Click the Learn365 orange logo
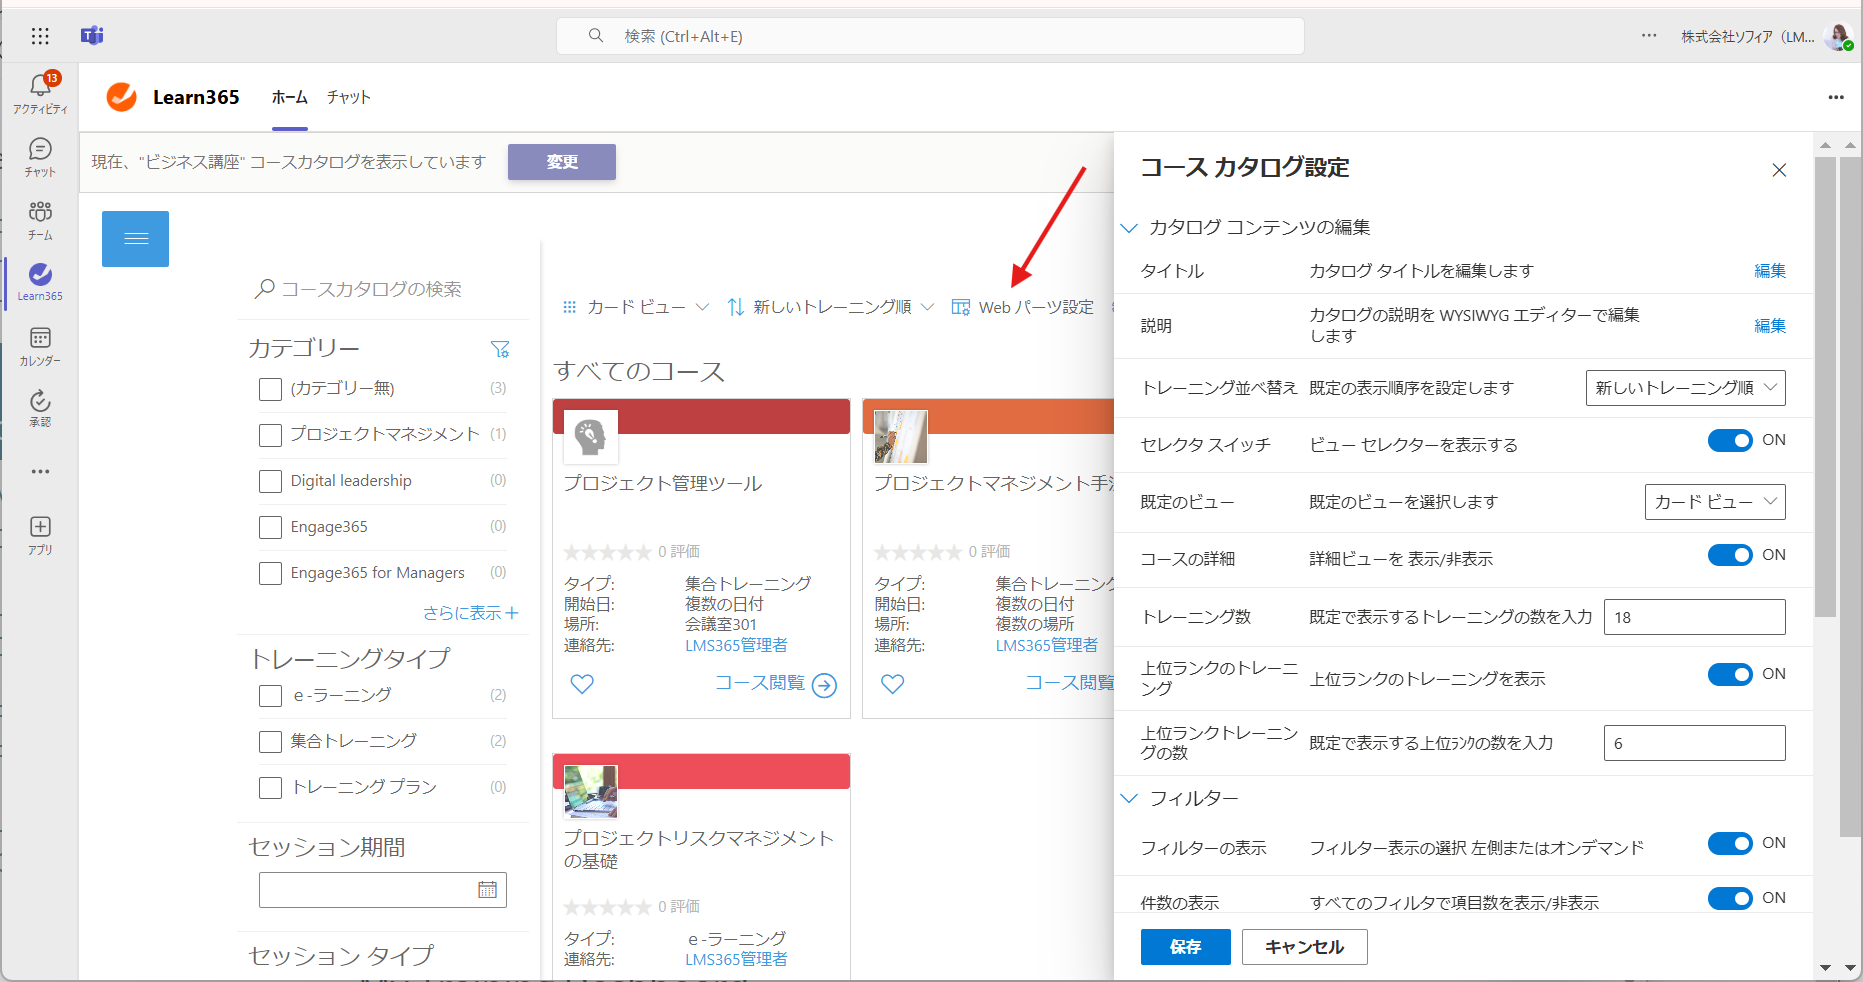 pos(122,97)
